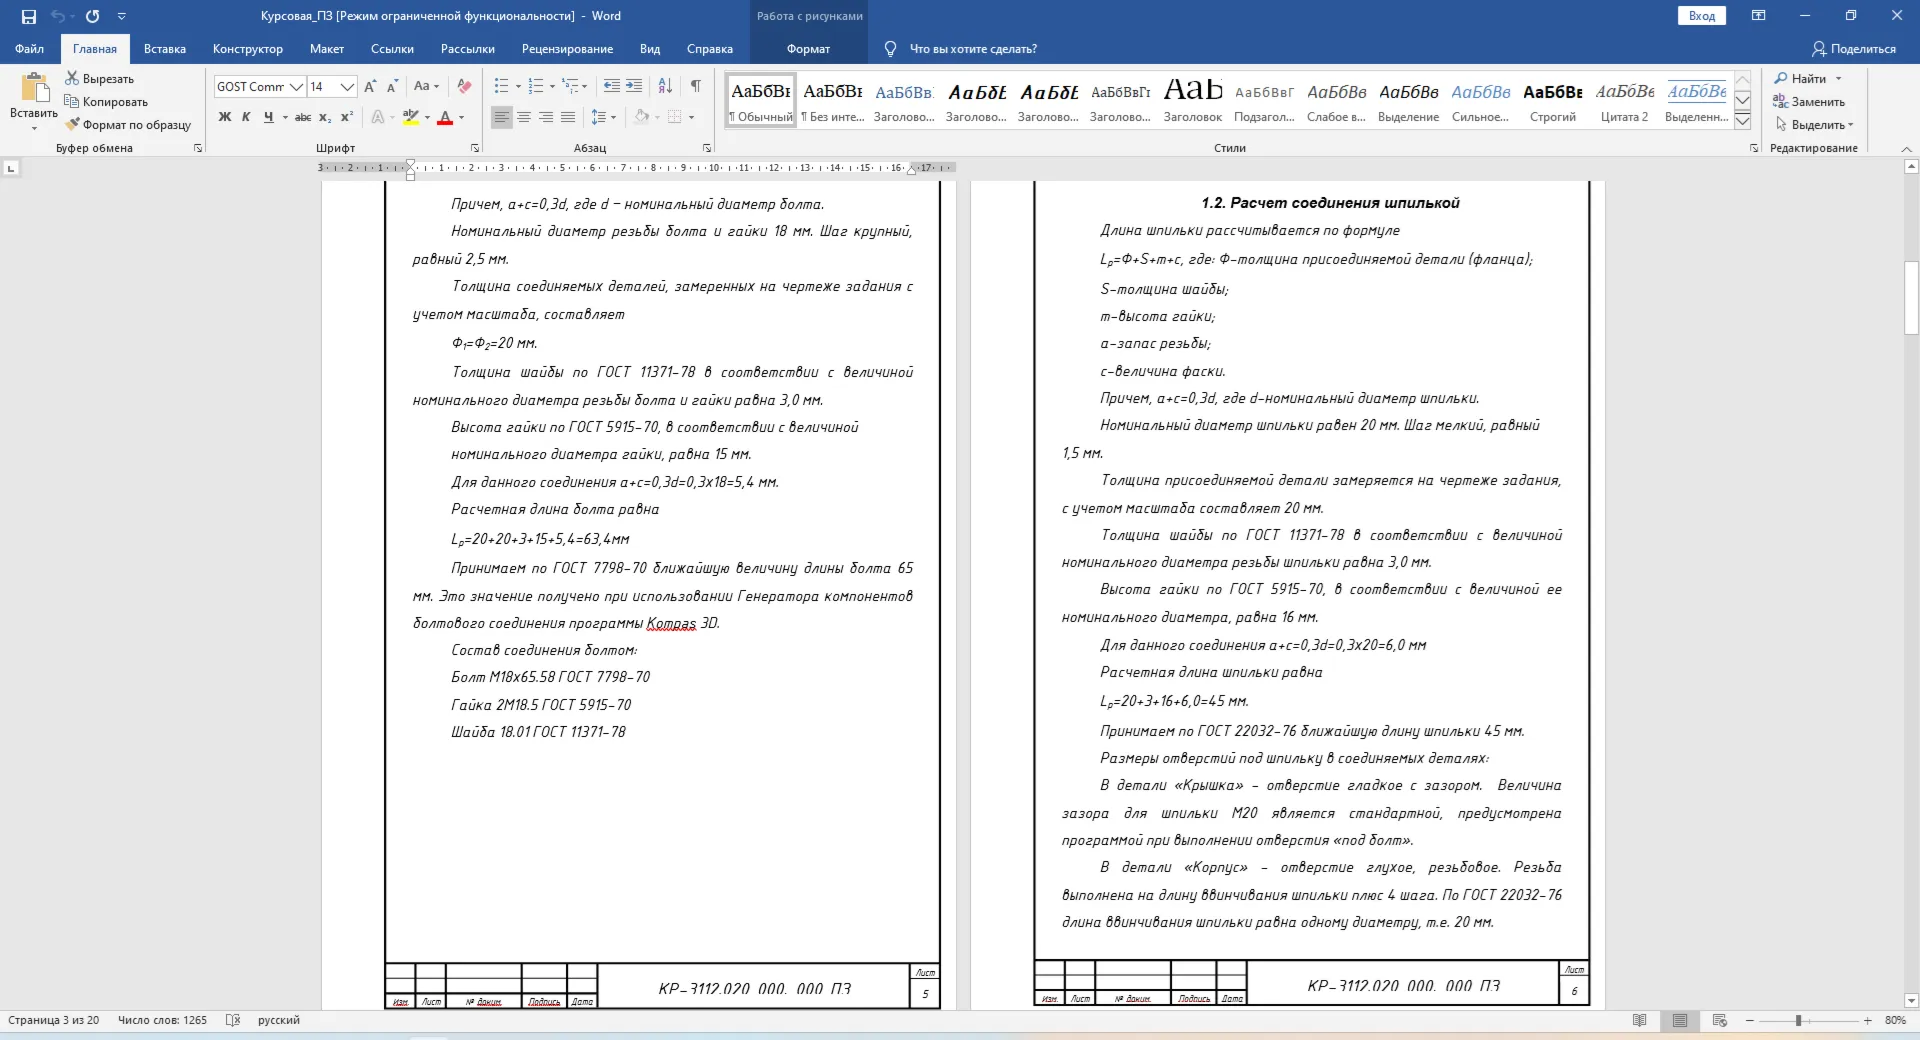Collapse the ribbon
Image resolution: width=1920 pixels, height=1040 pixels.
1906,148
